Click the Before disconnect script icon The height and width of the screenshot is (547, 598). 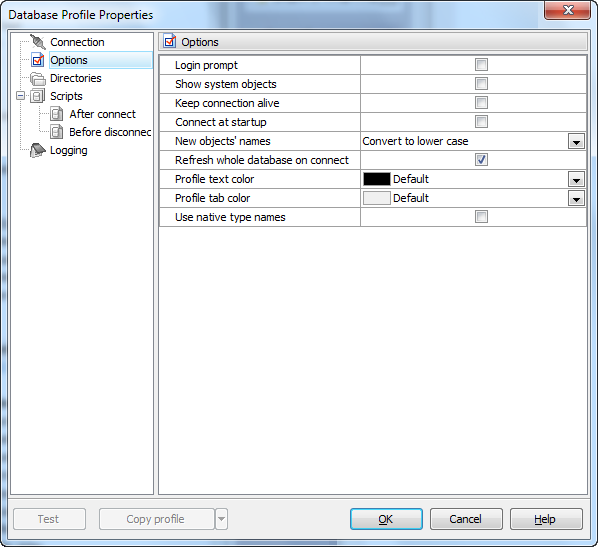[x=56, y=132]
